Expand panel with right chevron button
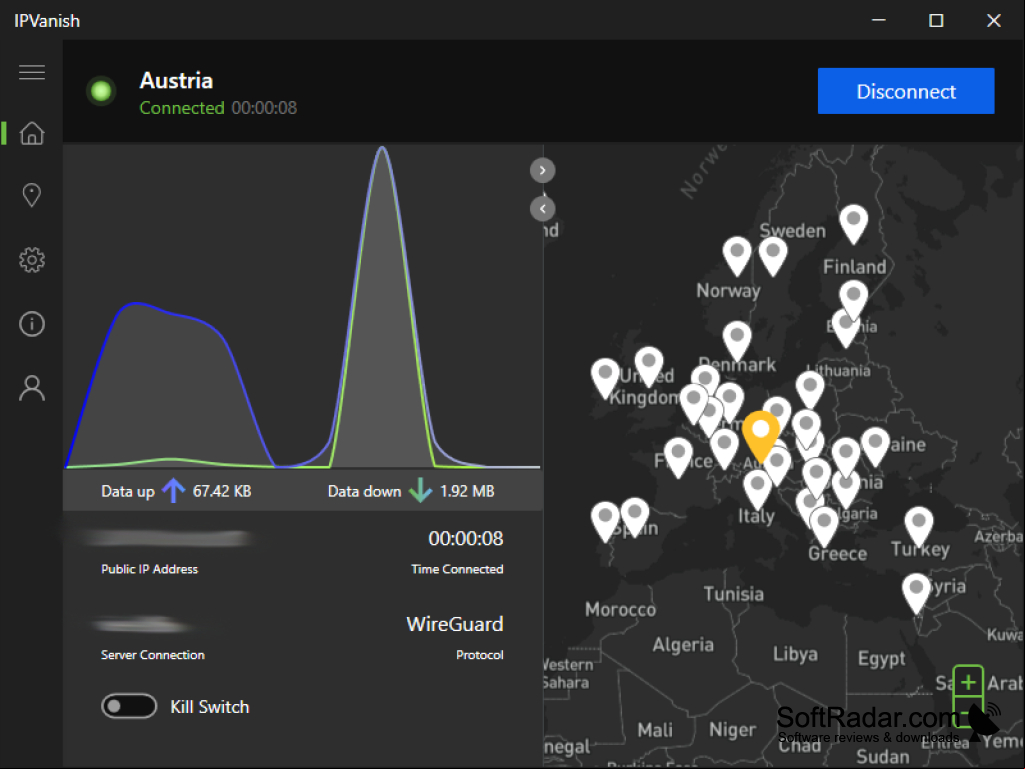This screenshot has height=769, width=1025. pos(542,171)
